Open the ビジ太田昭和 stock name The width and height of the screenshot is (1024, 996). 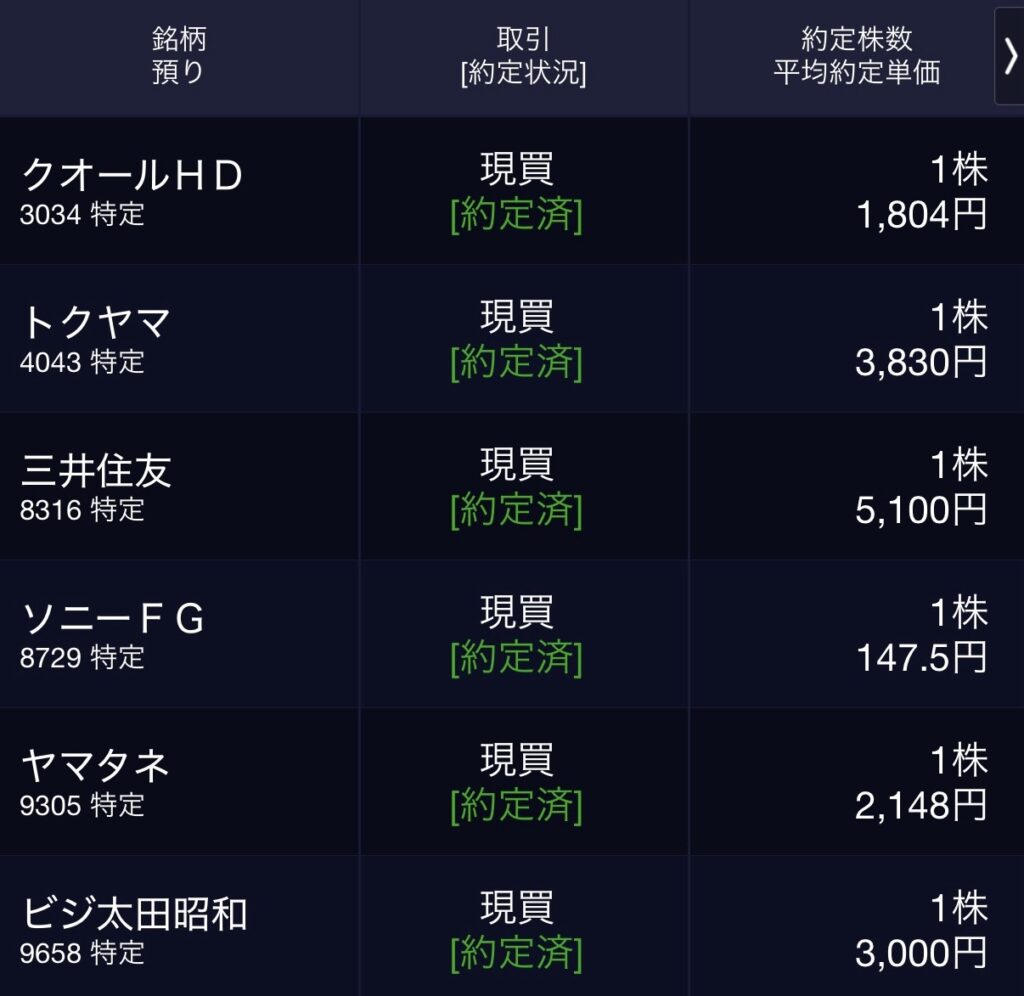(134, 914)
